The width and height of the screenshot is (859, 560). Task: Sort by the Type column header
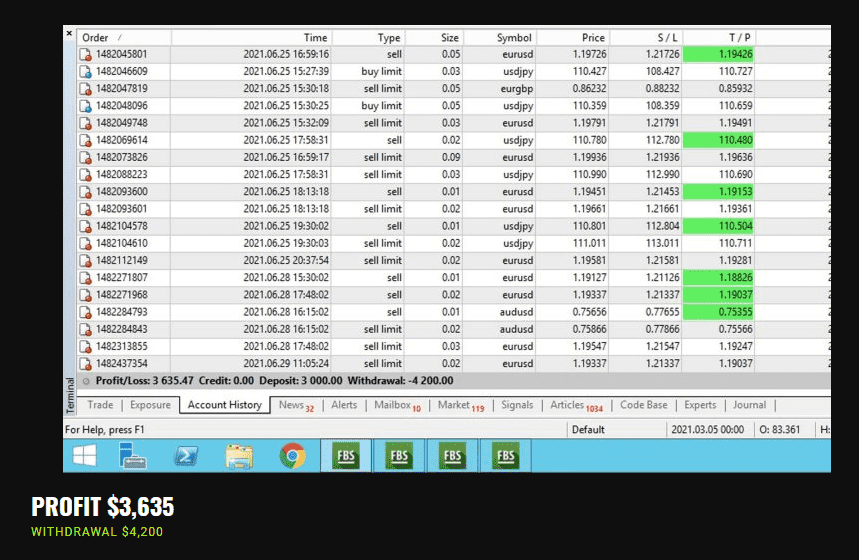click(368, 37)
